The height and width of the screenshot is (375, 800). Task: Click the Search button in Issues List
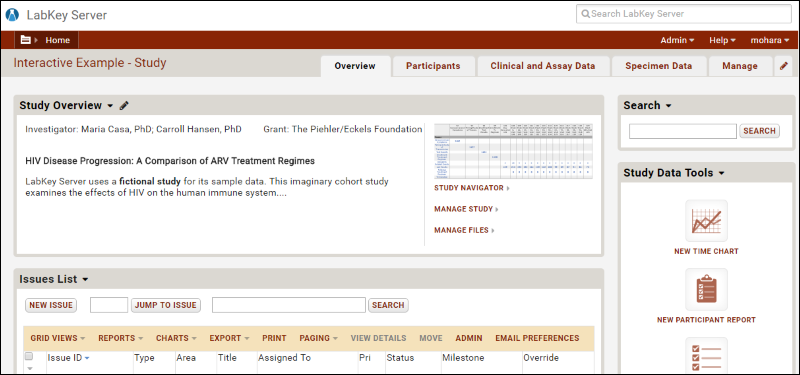tap(388, 305)
